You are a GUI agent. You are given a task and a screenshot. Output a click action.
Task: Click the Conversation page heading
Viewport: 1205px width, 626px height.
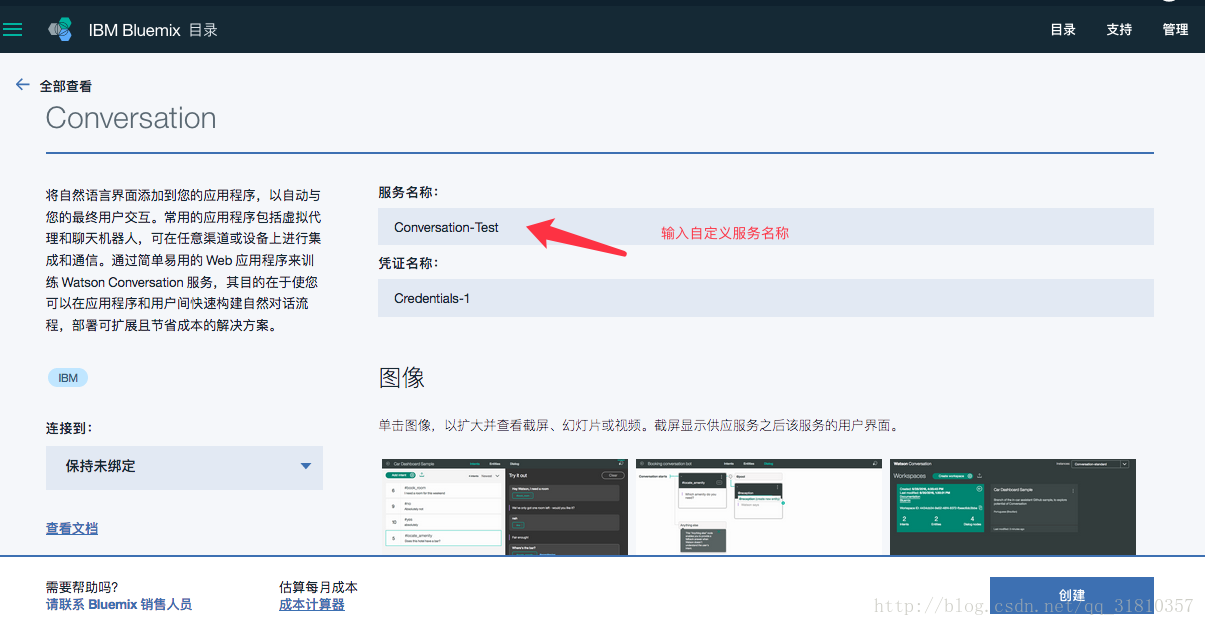131,118
